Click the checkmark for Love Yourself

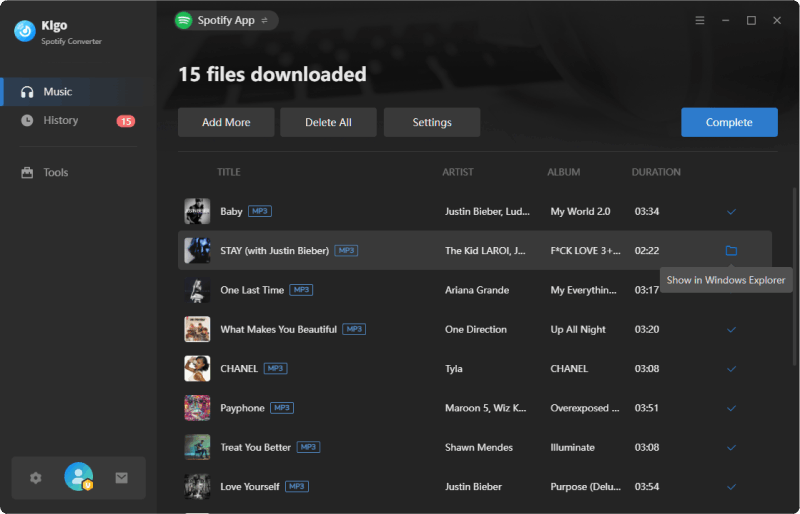731,487
